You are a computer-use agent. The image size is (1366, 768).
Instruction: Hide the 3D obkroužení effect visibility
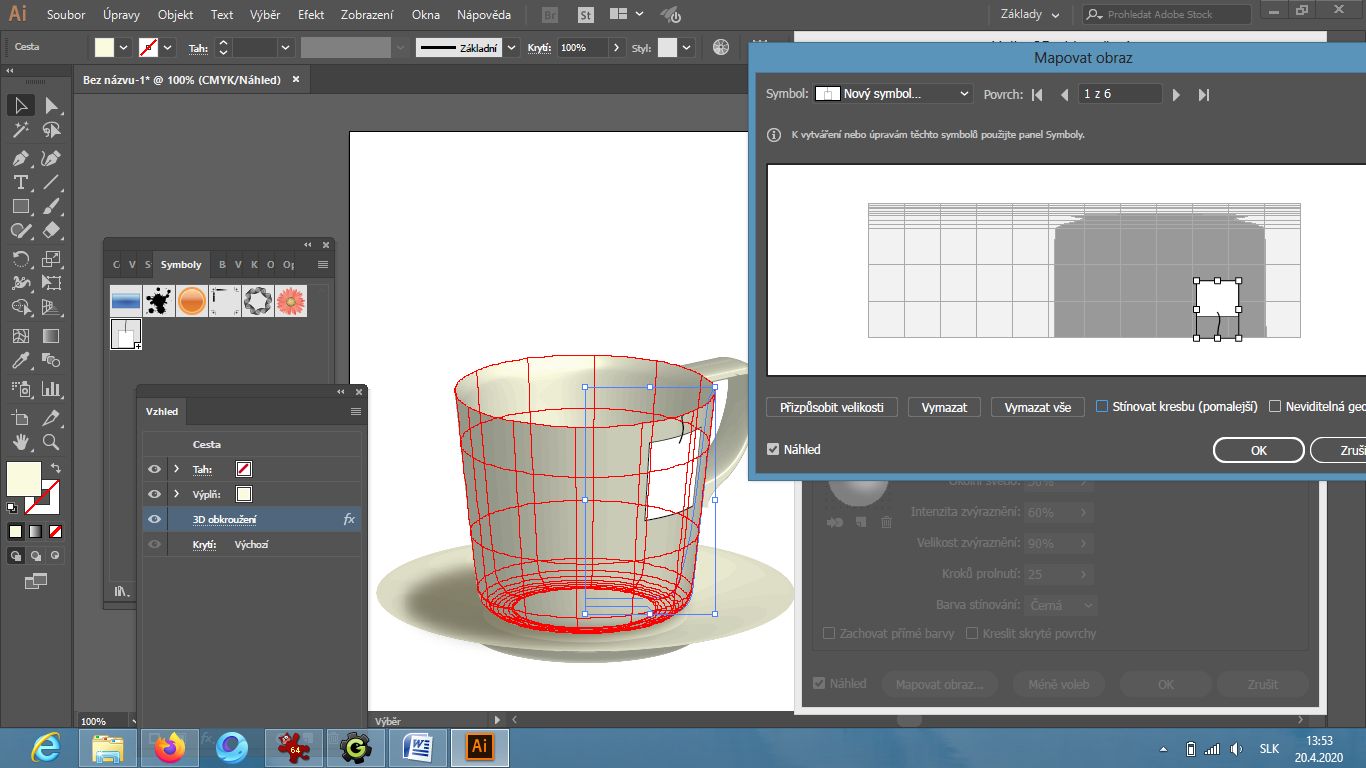pos(154,519)
